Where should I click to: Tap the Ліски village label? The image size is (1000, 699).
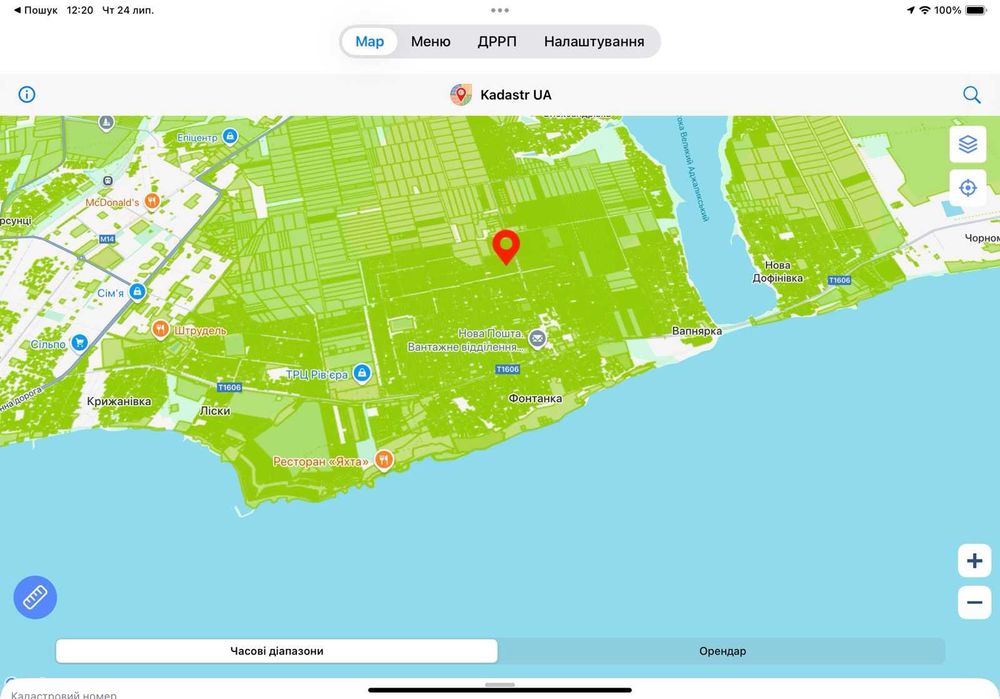[215, 411]
